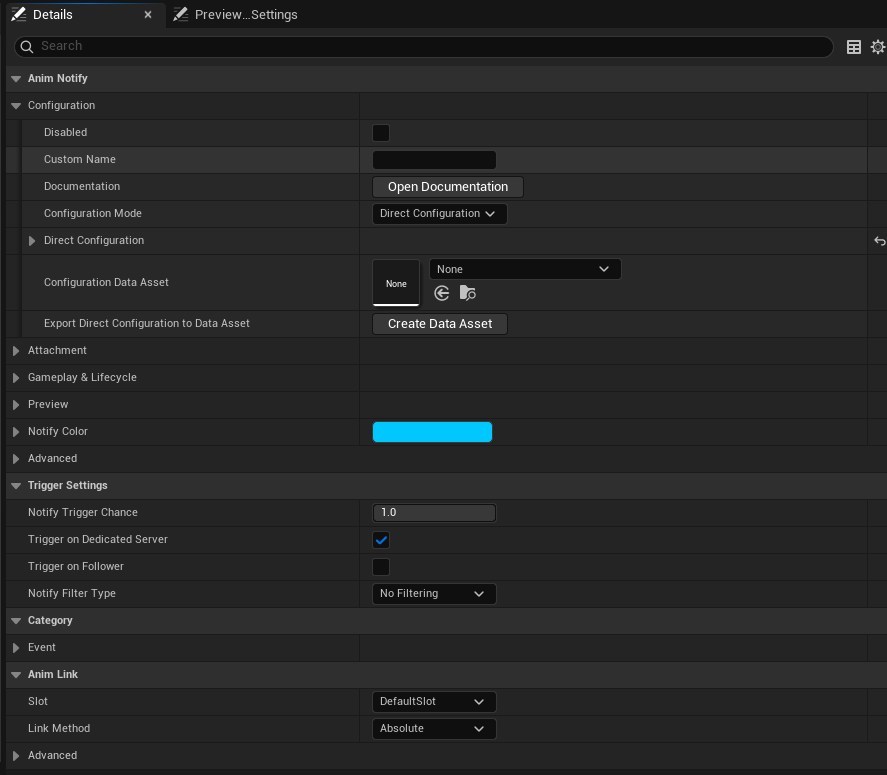887x775 pixels.
Task: Open the Configuration Mode dropdown
Action: pyautogui.click(x=439, y=214)
